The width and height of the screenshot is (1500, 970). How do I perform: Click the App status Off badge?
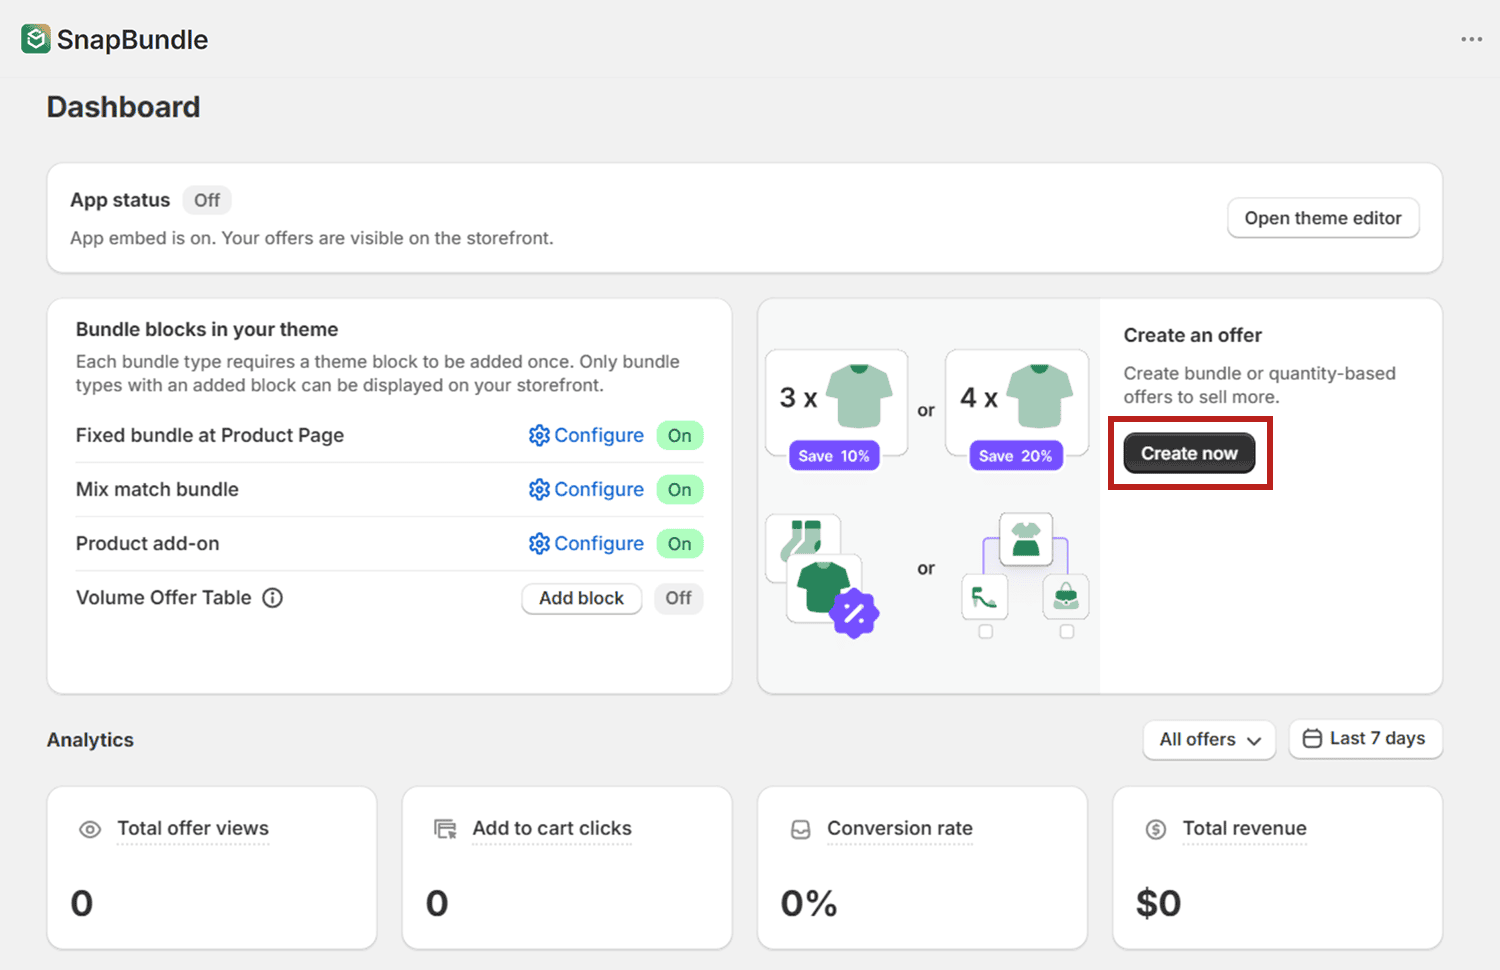click(x=207, y=200)
